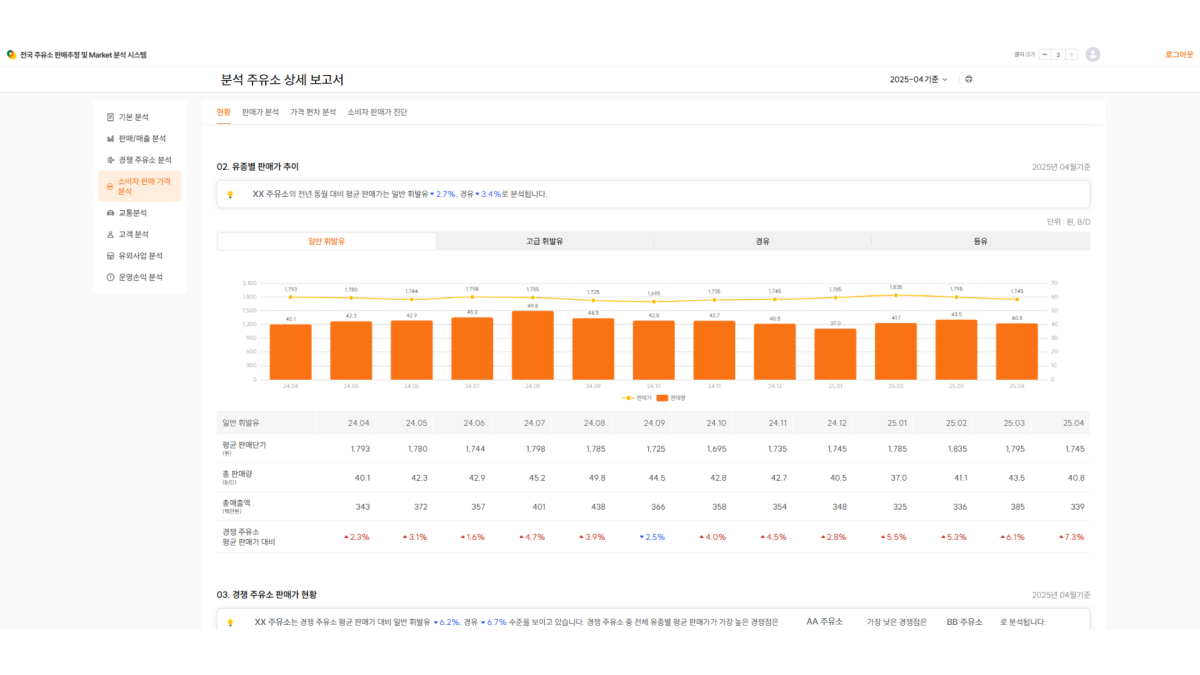Click the 25.01 bar showing 37.0

(835, 354)
